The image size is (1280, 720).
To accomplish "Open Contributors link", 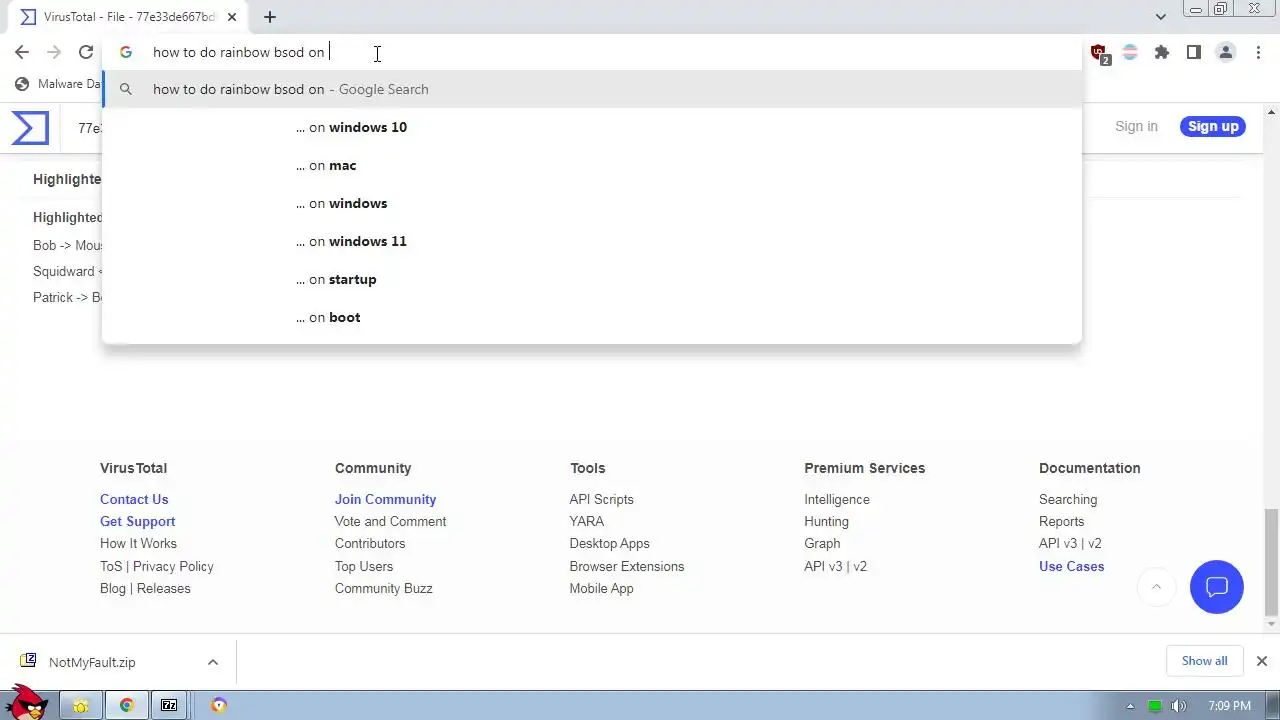I will (x=370, y=543).
